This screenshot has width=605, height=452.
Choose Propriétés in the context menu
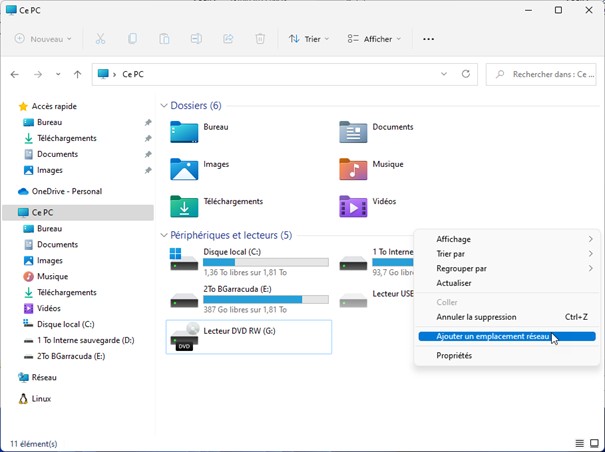454,356
